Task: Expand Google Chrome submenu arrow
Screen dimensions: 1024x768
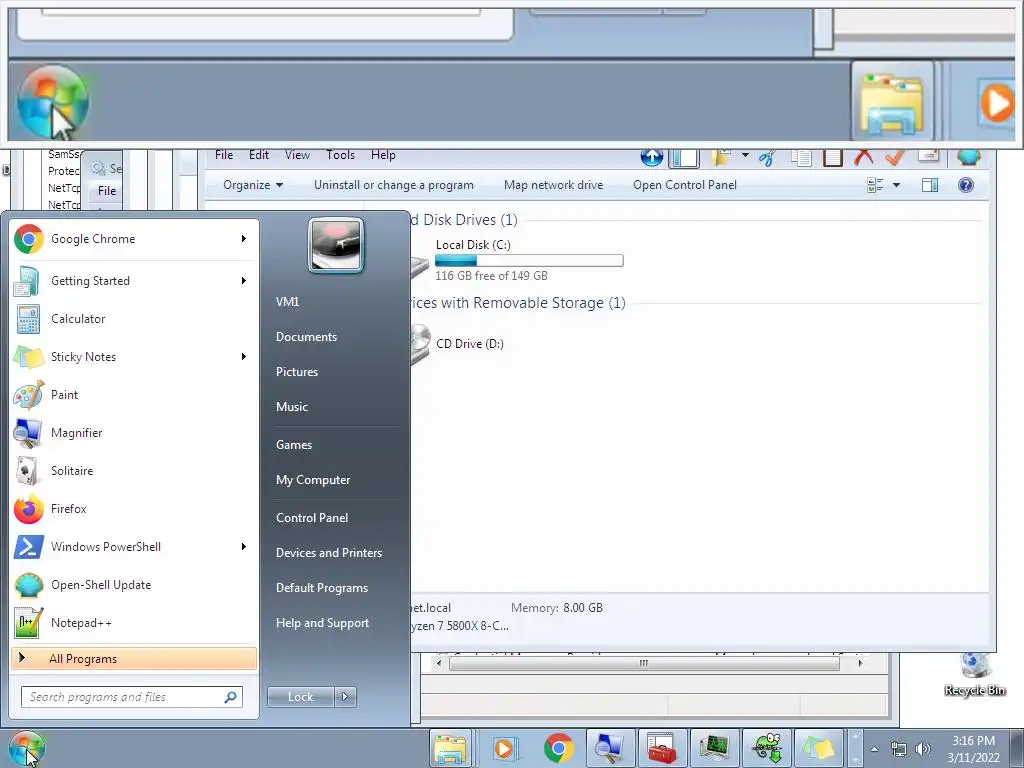Action: (244, 239)
